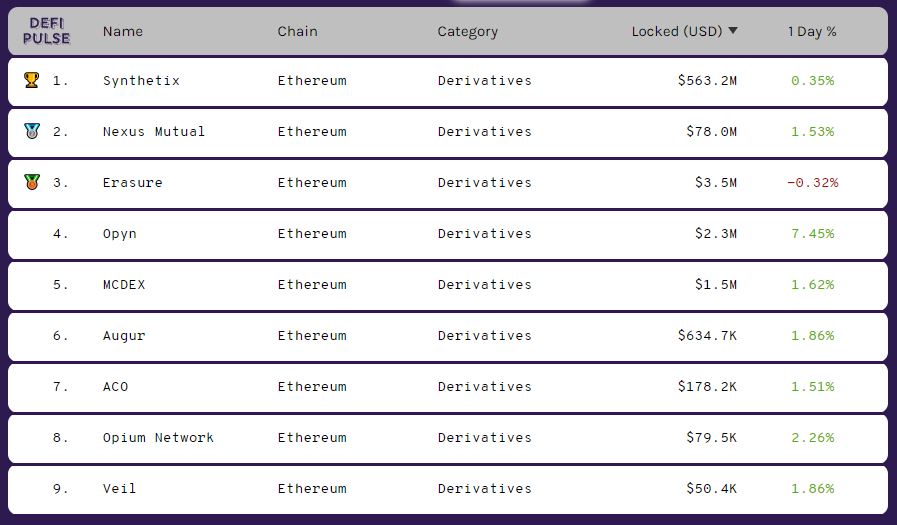
Task: Click the gold trophy icon beside Synthetix
Action: pyautogui.click(x=31, y=80)
